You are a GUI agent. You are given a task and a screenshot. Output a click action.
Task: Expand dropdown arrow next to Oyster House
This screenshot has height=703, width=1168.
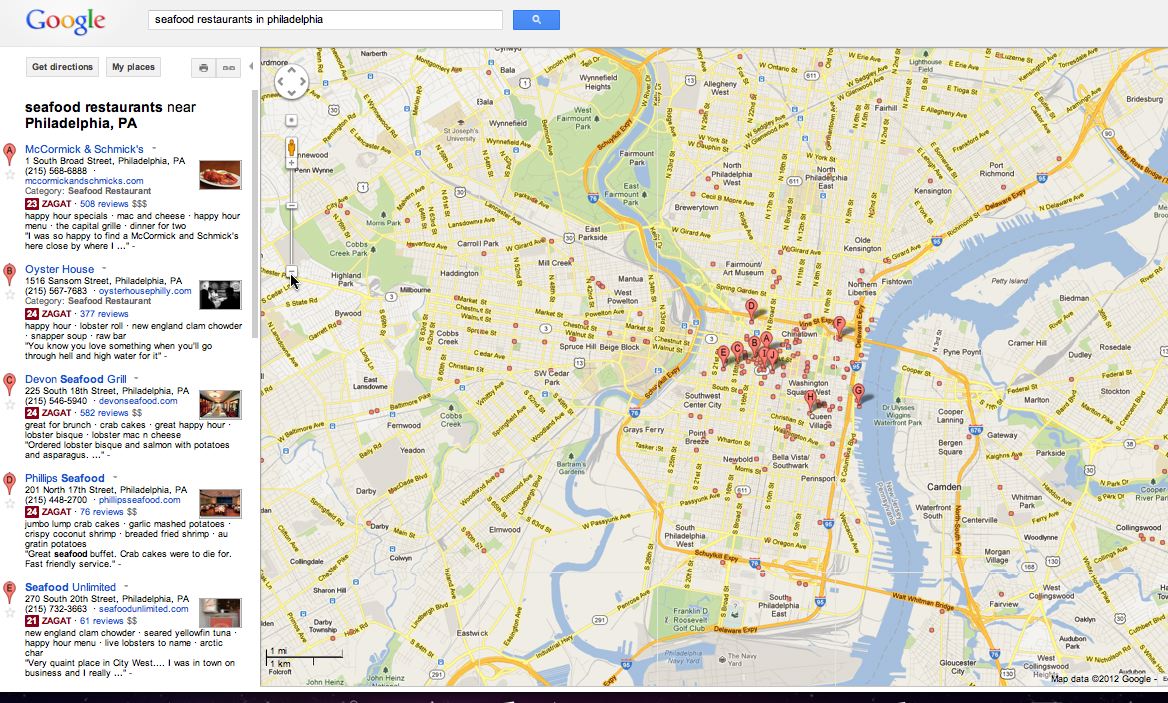(x=104, y=269)
